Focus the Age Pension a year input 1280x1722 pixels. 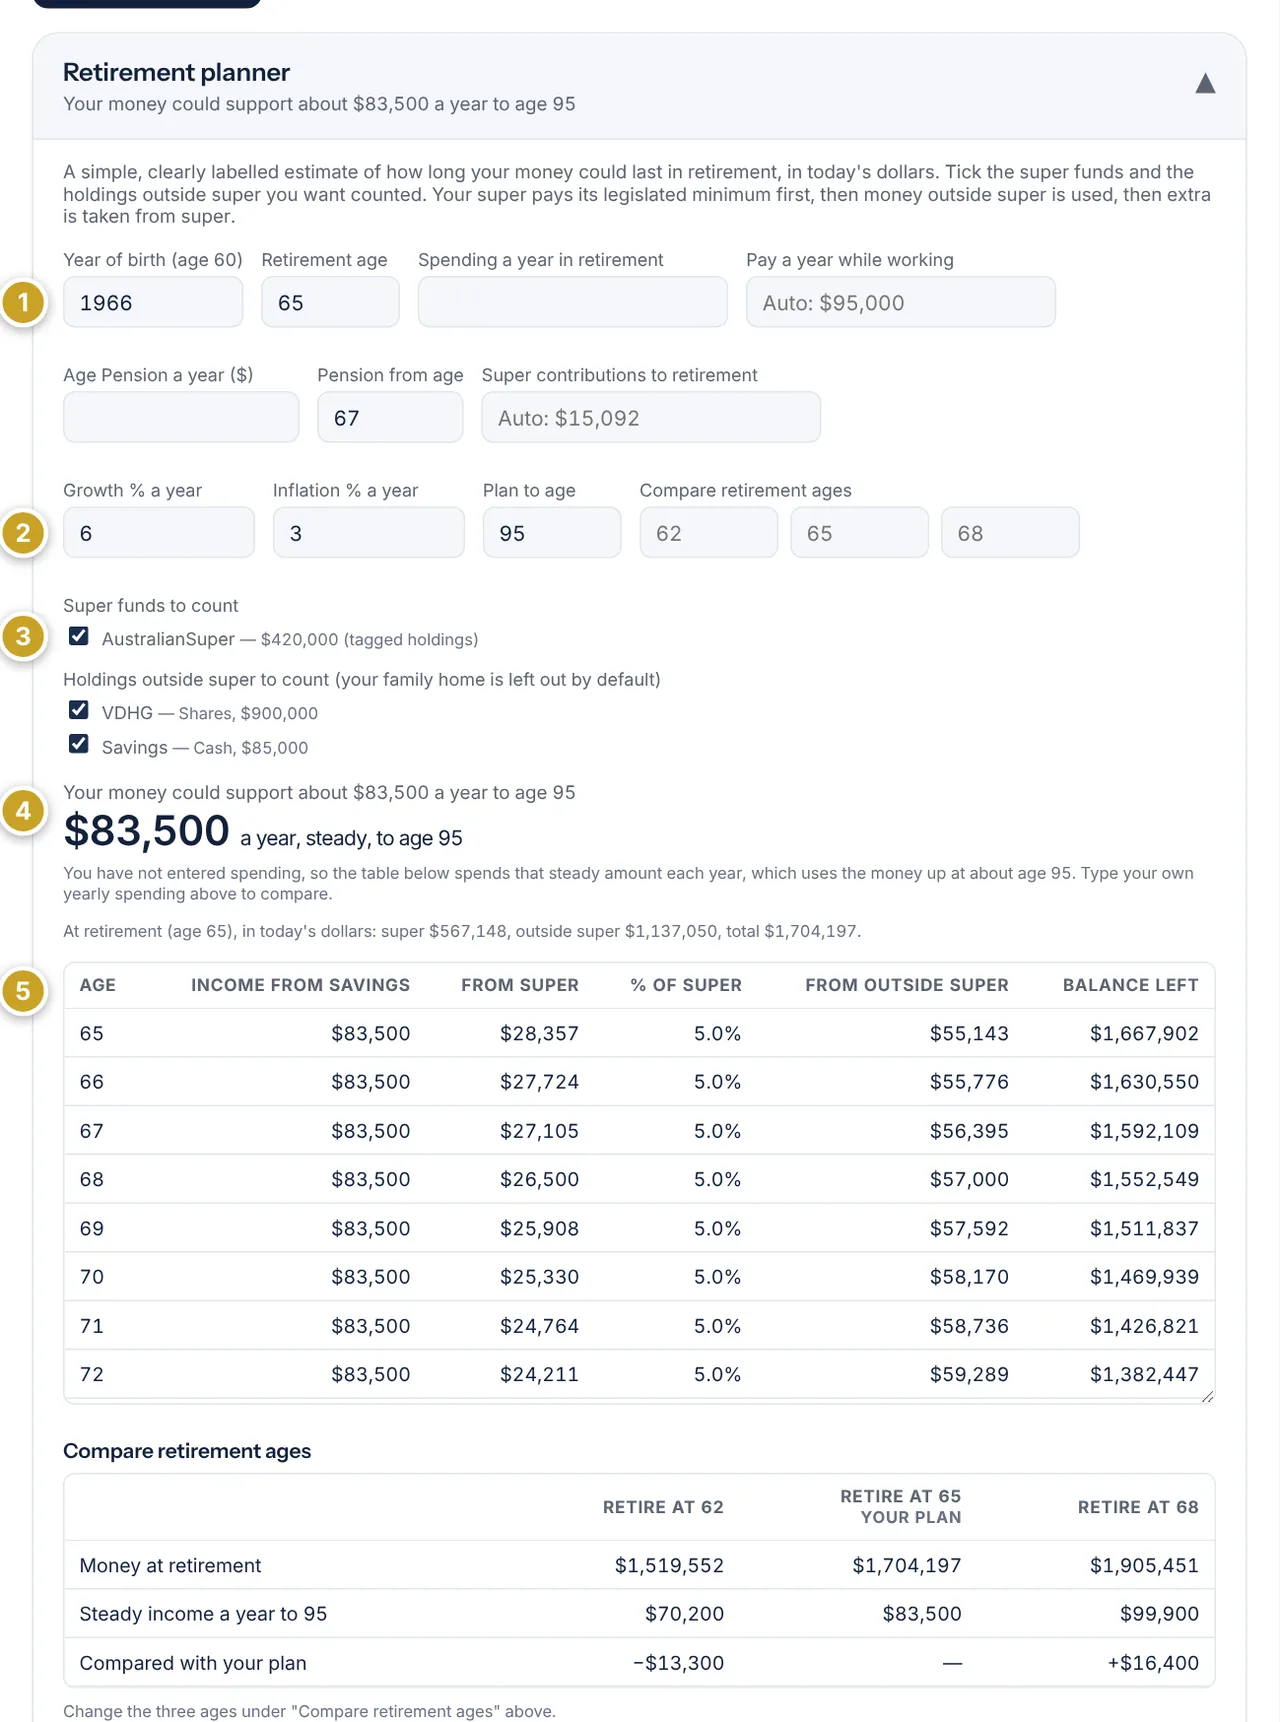[181, 417]
